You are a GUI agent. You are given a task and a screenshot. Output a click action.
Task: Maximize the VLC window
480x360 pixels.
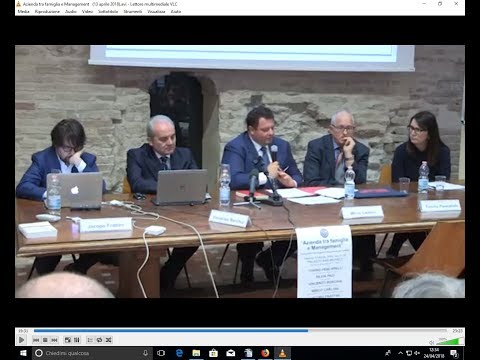(x=440, y=4)
